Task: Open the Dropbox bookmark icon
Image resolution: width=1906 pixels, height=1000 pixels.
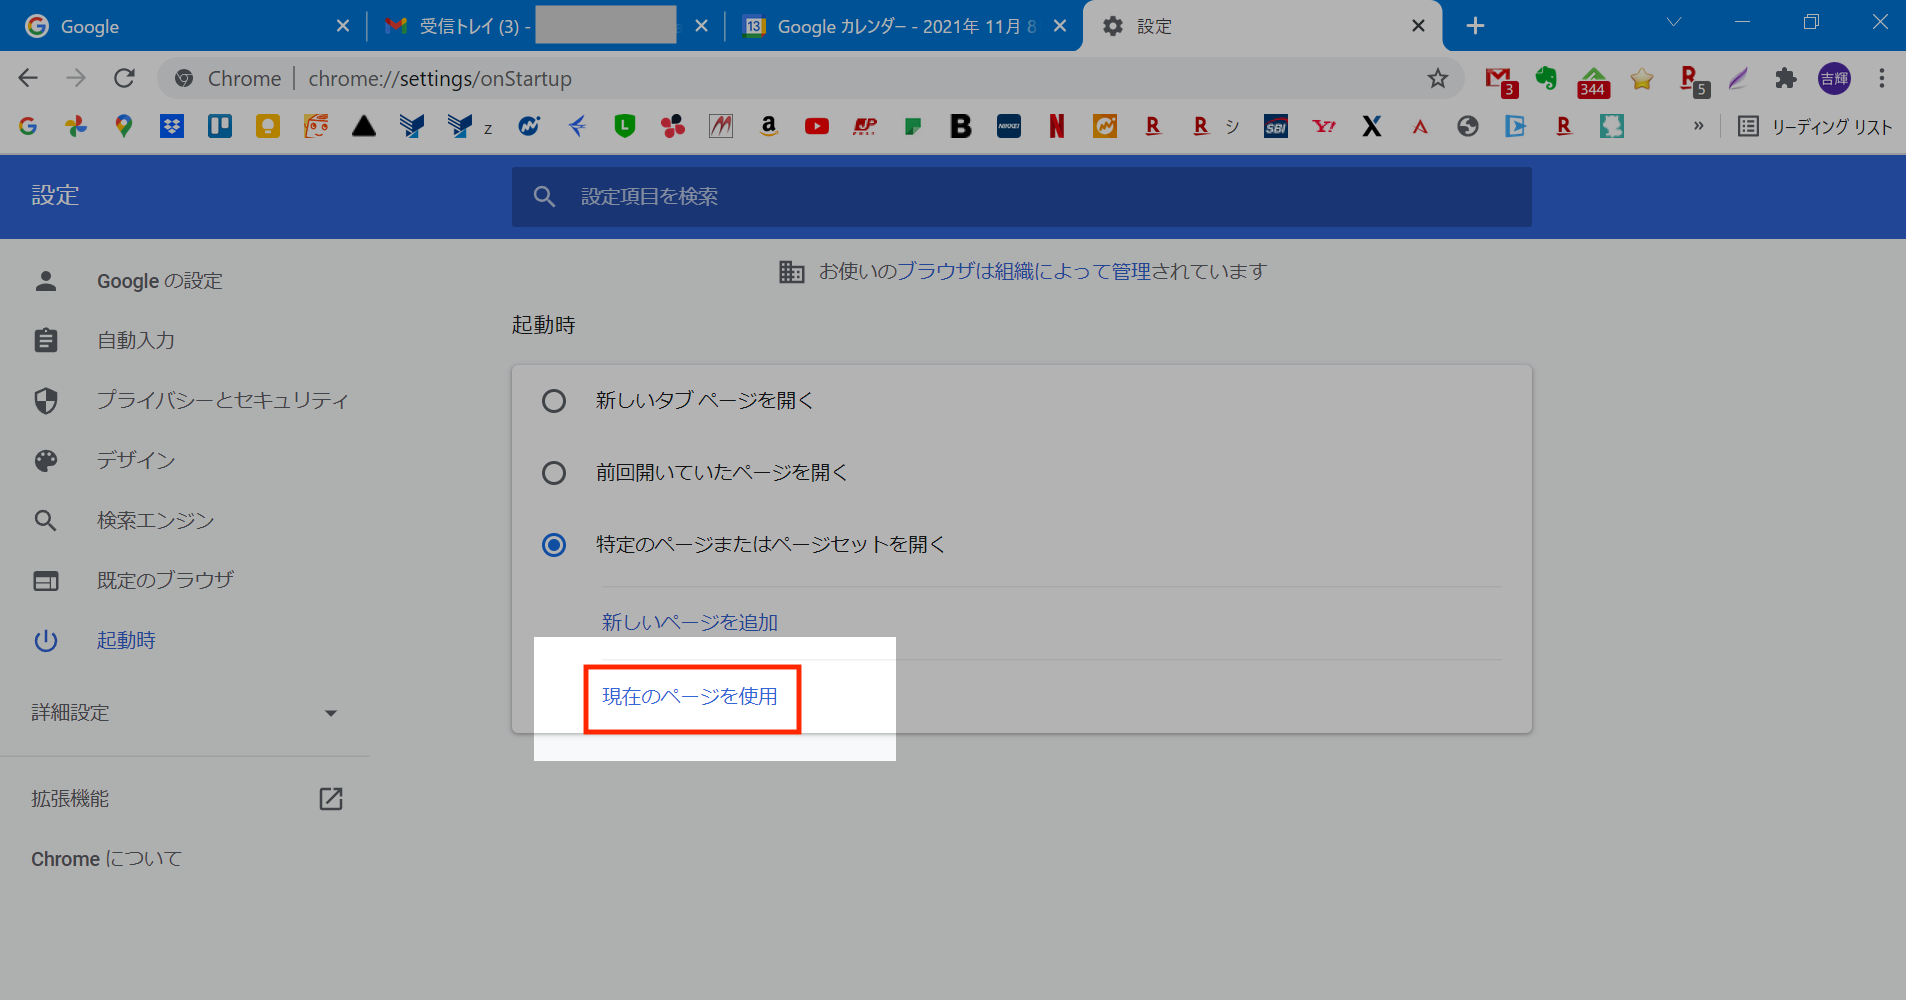Action: [172, 126]
